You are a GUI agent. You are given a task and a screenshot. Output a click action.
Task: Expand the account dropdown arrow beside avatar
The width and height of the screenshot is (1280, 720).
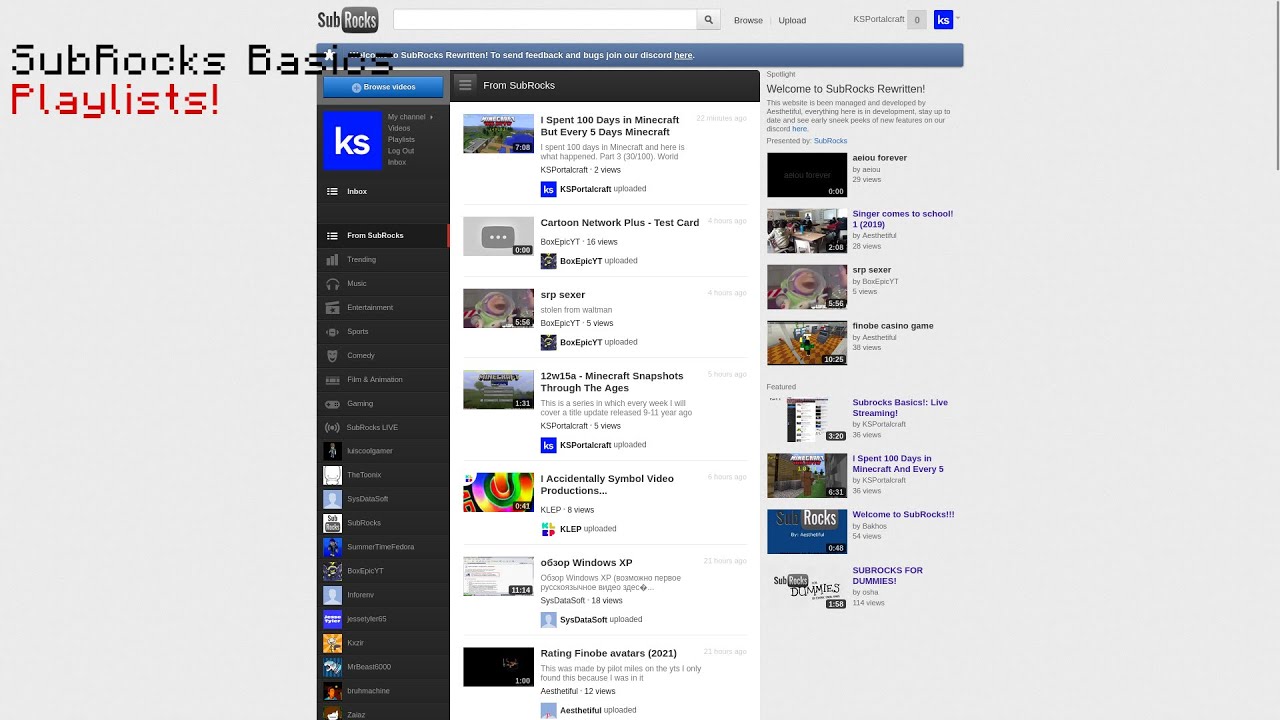[x=958, y=17]
